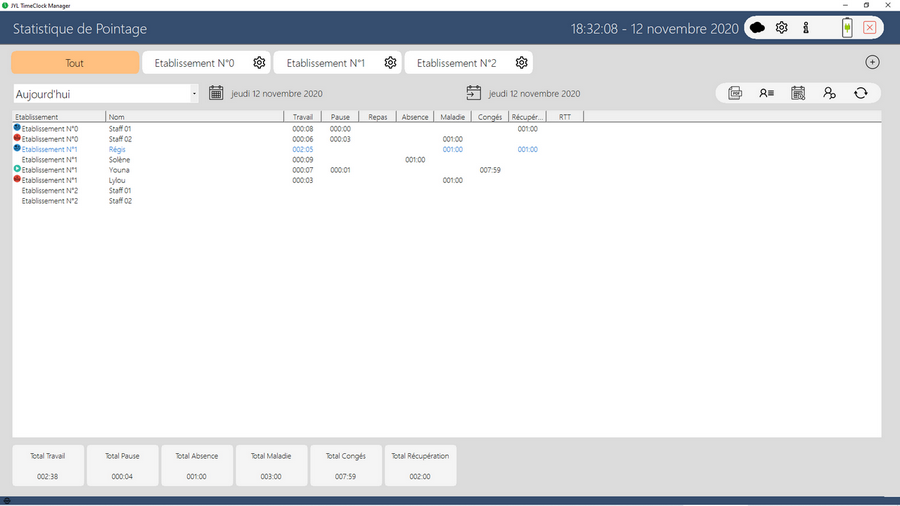Viewport: 900px width, 506px height.
Task: Open settings gear for Etablissement N°1
Action: point(390,63)
